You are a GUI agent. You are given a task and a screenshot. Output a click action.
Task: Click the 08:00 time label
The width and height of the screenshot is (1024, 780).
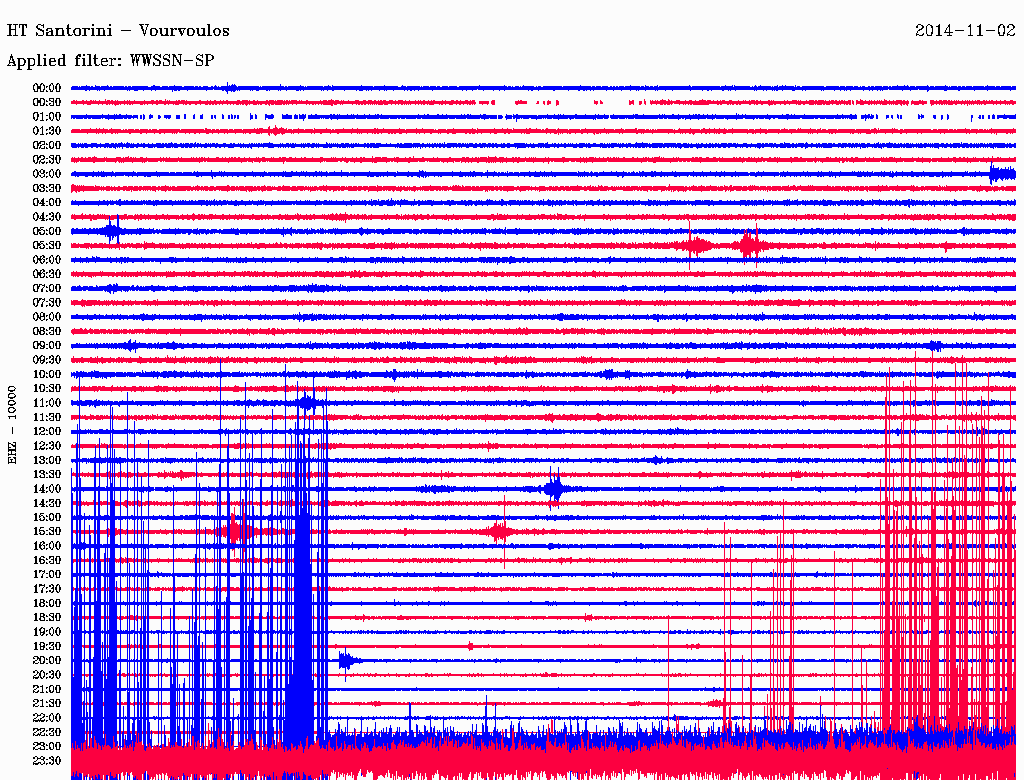(47, 317)
